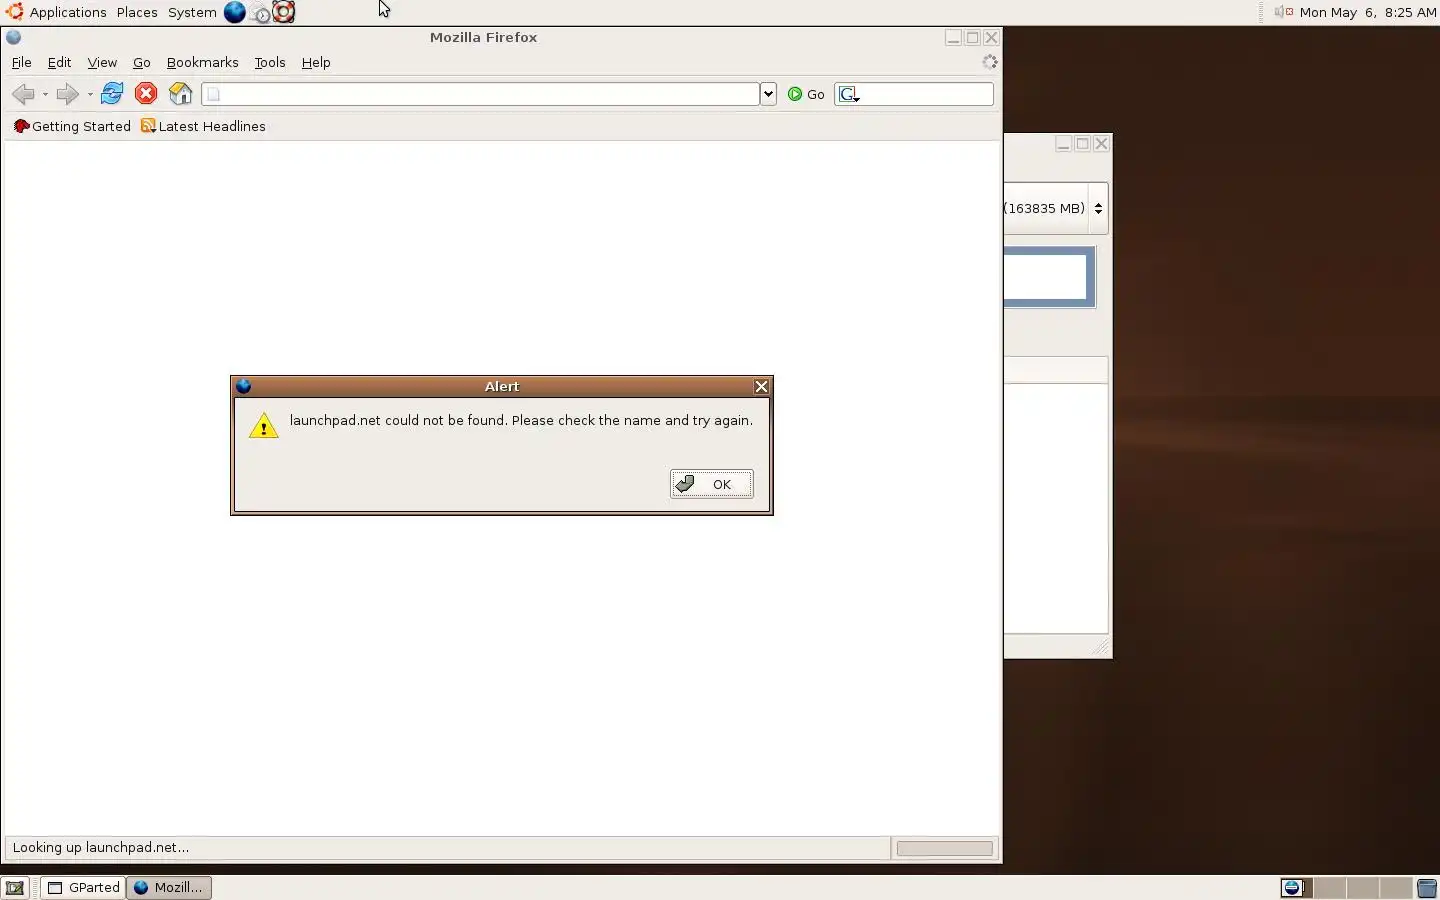1440x900 pixels.
Task: Open GParted device selector showing 163835 MB
Action: pyautogui.click(x=1056, y=208)
